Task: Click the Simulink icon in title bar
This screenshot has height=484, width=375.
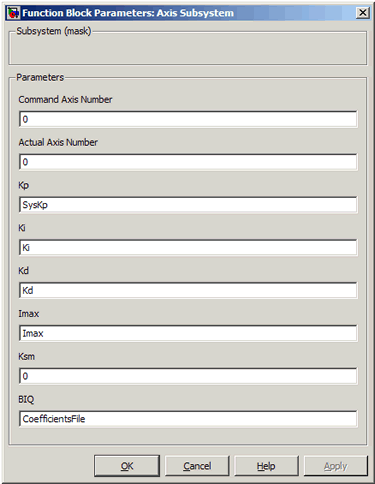Action: point(13,13)
